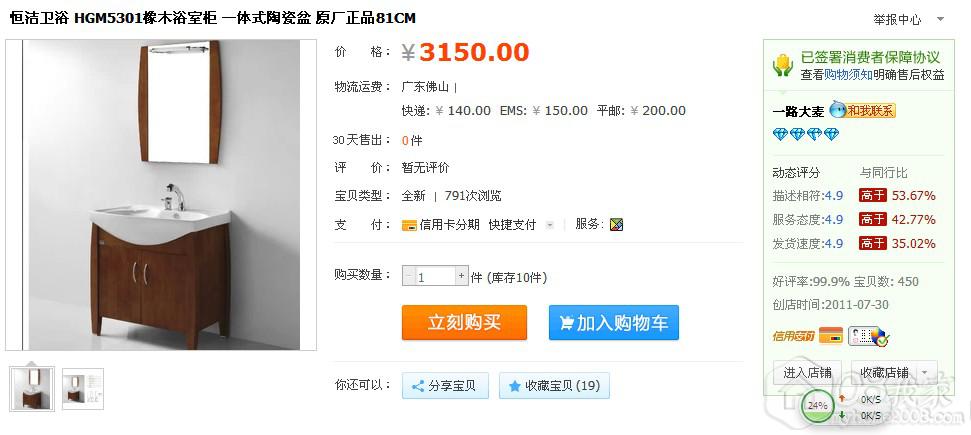The height and width of the screenshot is (435, 971).
Task: Click the seller's blue diamond rating icons
Action: coord(806,134)
